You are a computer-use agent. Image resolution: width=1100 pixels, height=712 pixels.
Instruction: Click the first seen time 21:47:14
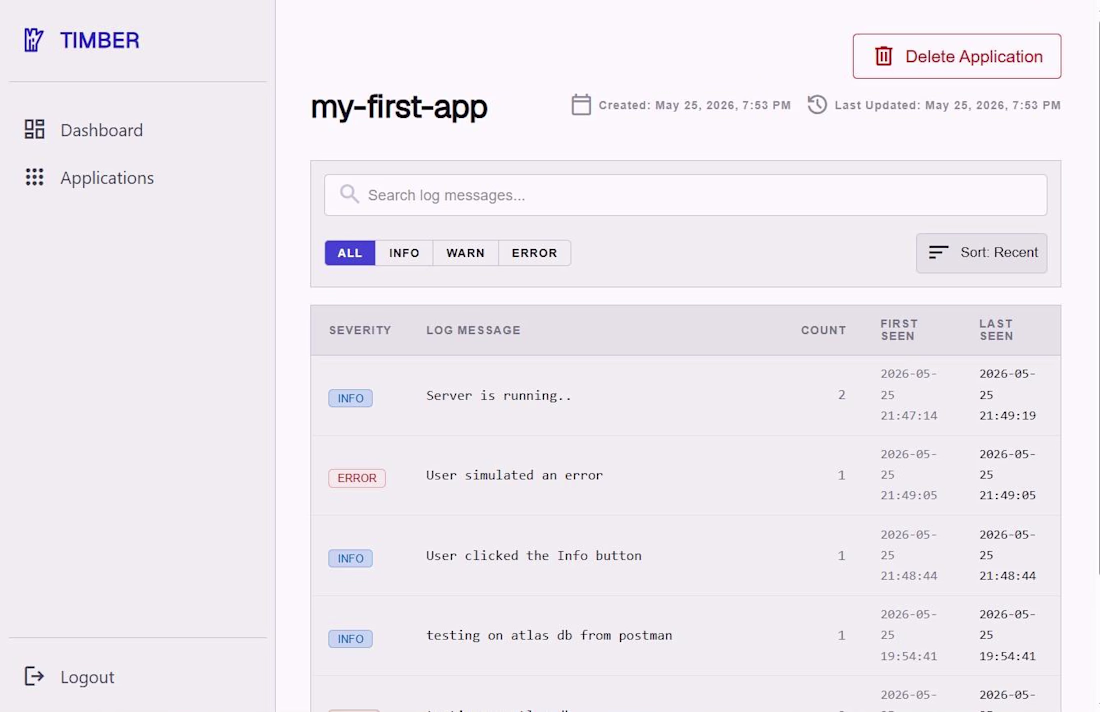(x=908, y=416)
